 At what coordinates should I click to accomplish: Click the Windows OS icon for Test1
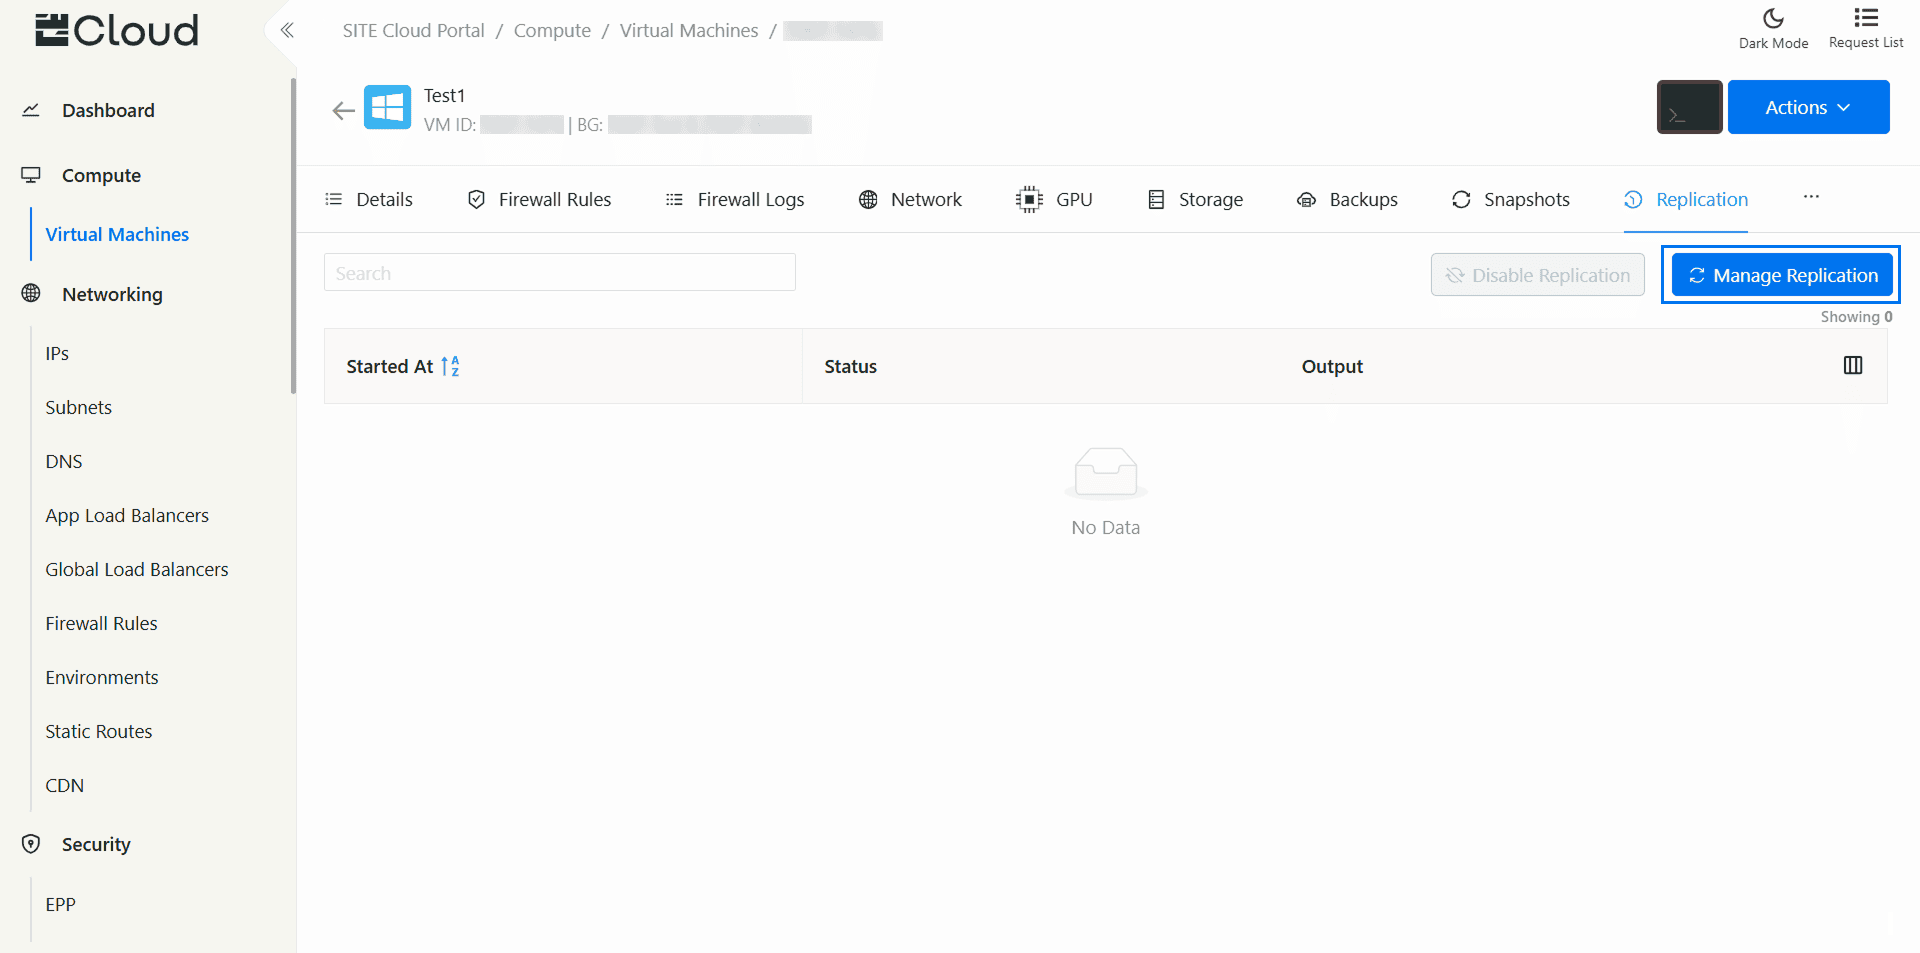pos(387,108)
